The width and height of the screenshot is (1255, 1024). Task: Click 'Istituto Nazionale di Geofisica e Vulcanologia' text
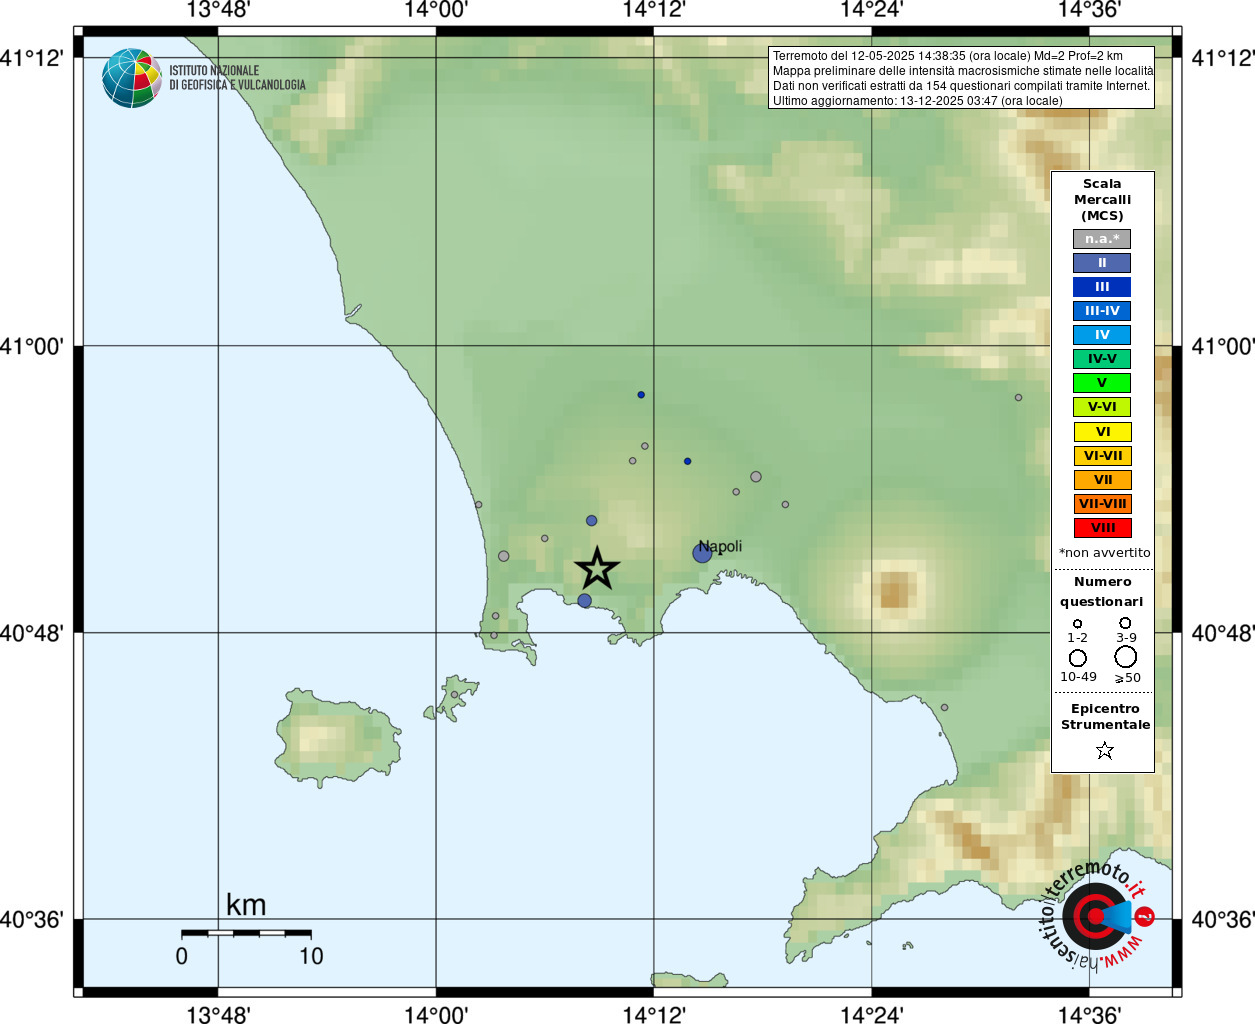pyautogui.click(x=237, y=78)
